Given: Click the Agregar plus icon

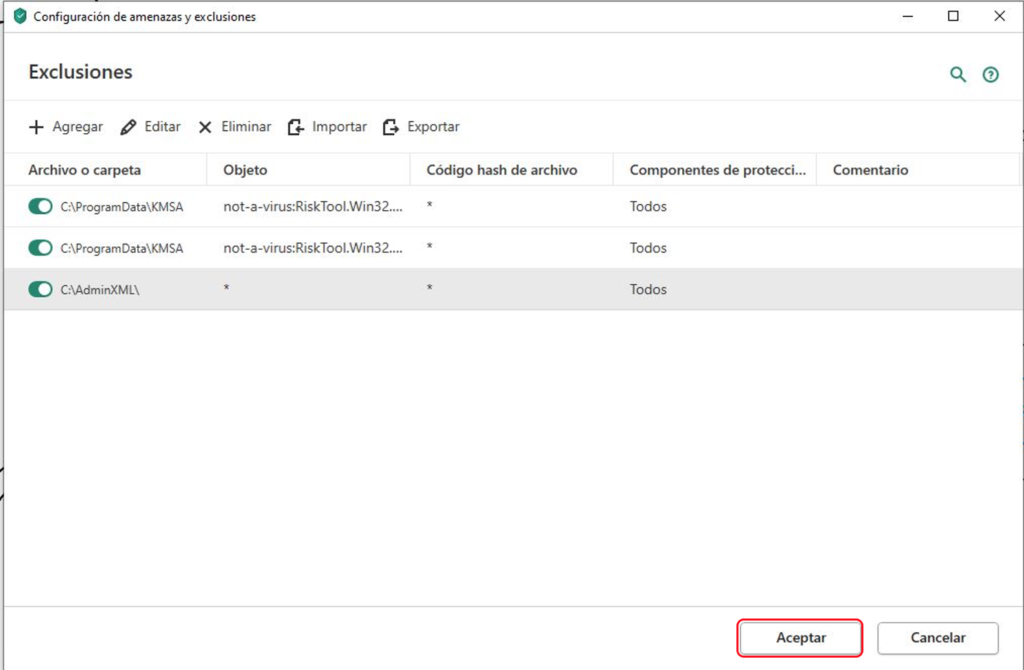Looking at the screenshot, I should tap(36, 127).
